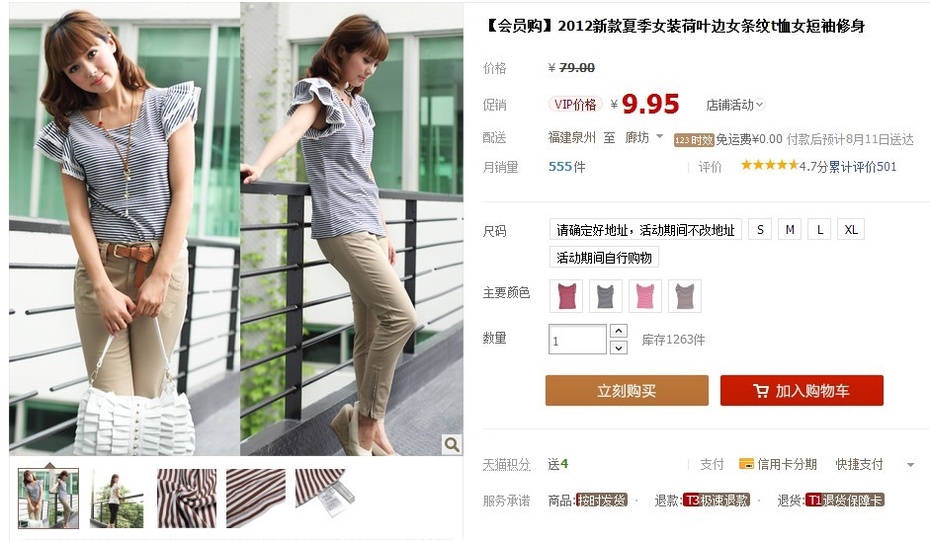Screen dimensions: 930x541
Task: Choose the pink striped color swatch
Action: (x=645, y=296)
